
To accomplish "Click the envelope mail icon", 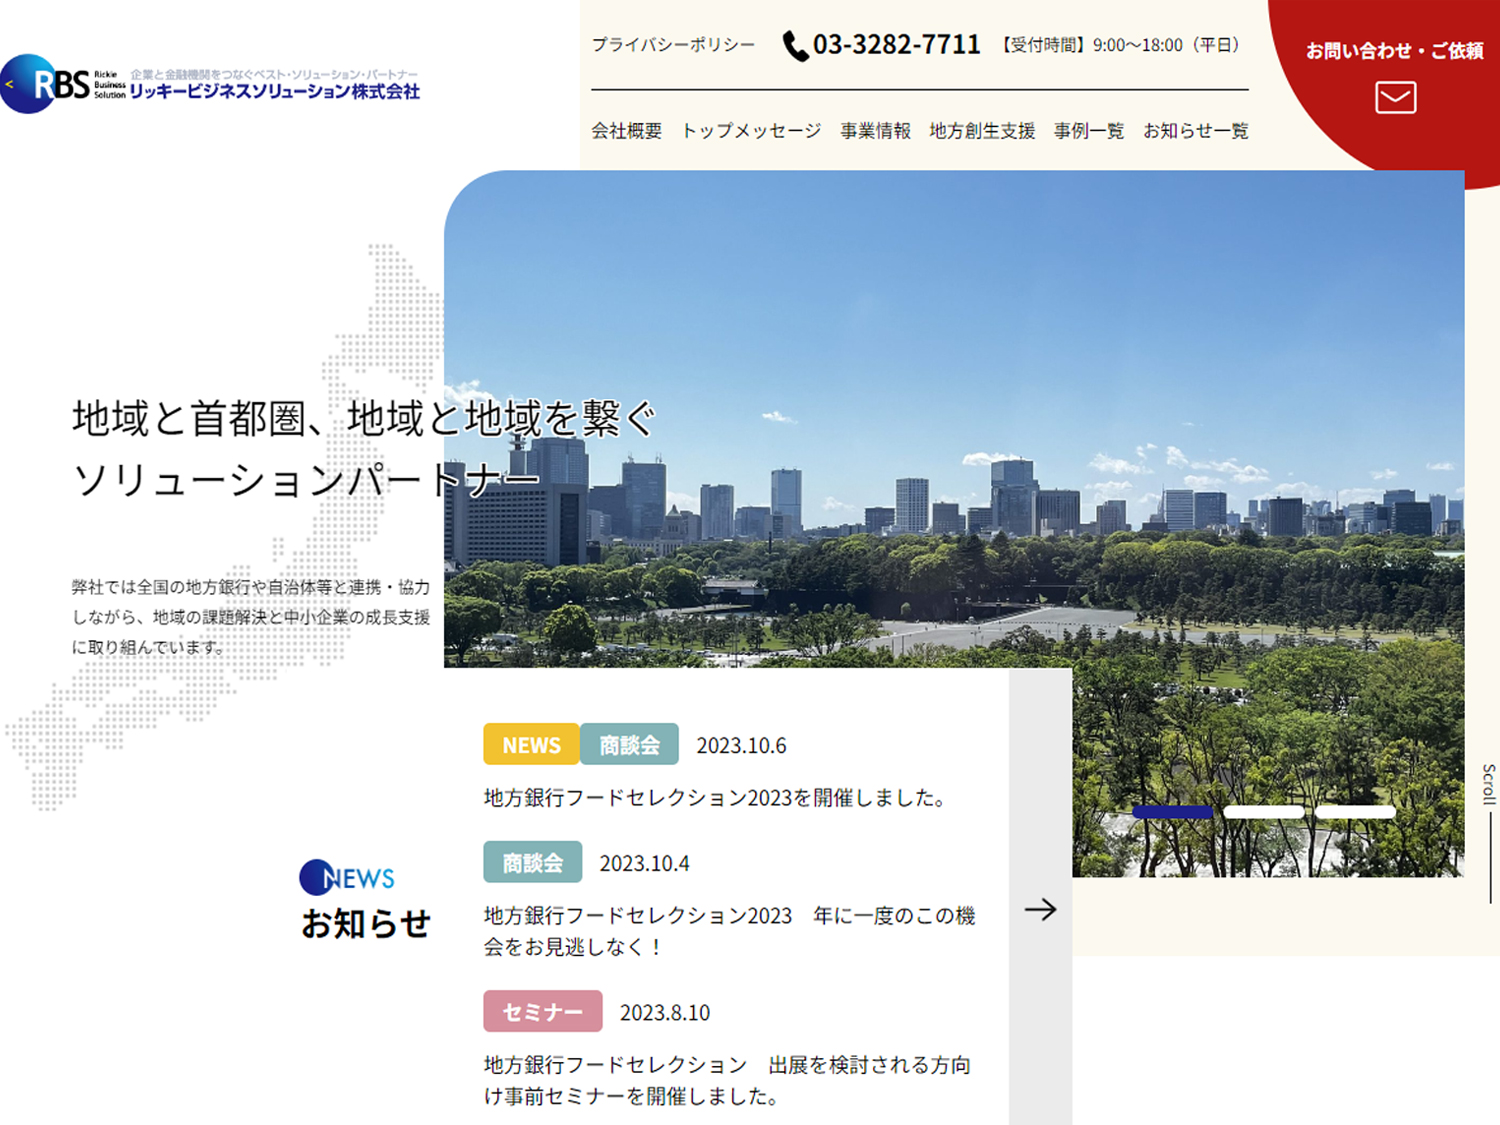I will coord(1395,97).
